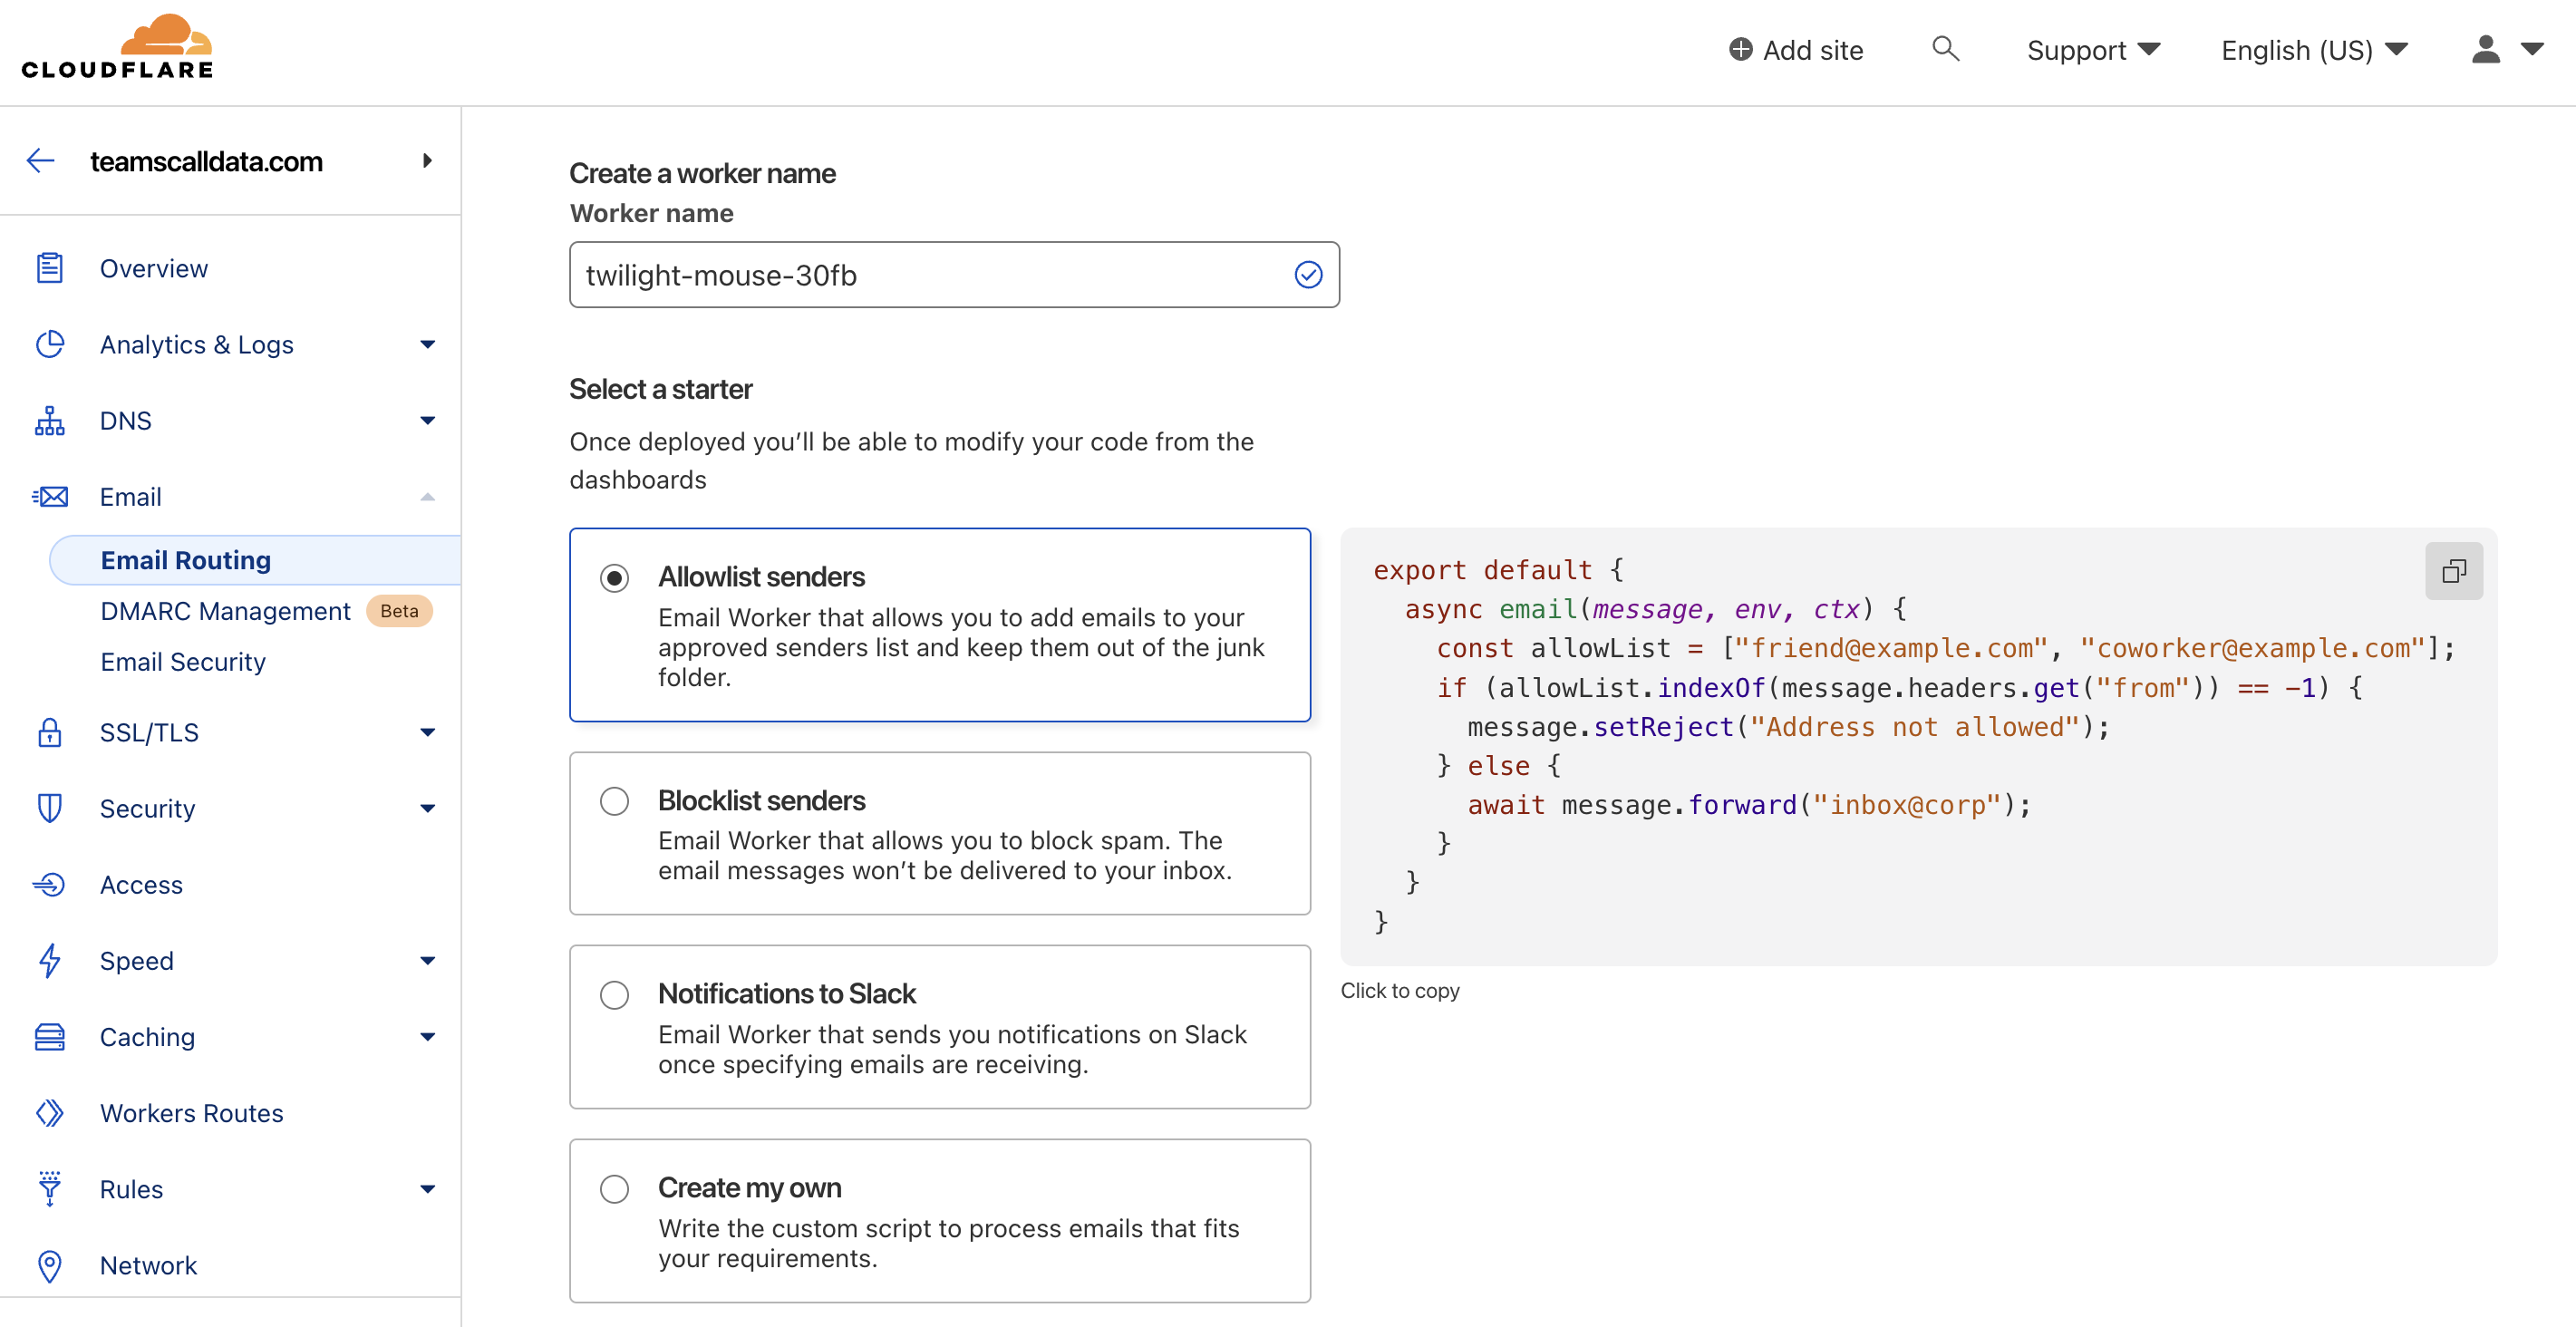
Task: Click the Access sidebar icon
Action: (x=49, y=885)
